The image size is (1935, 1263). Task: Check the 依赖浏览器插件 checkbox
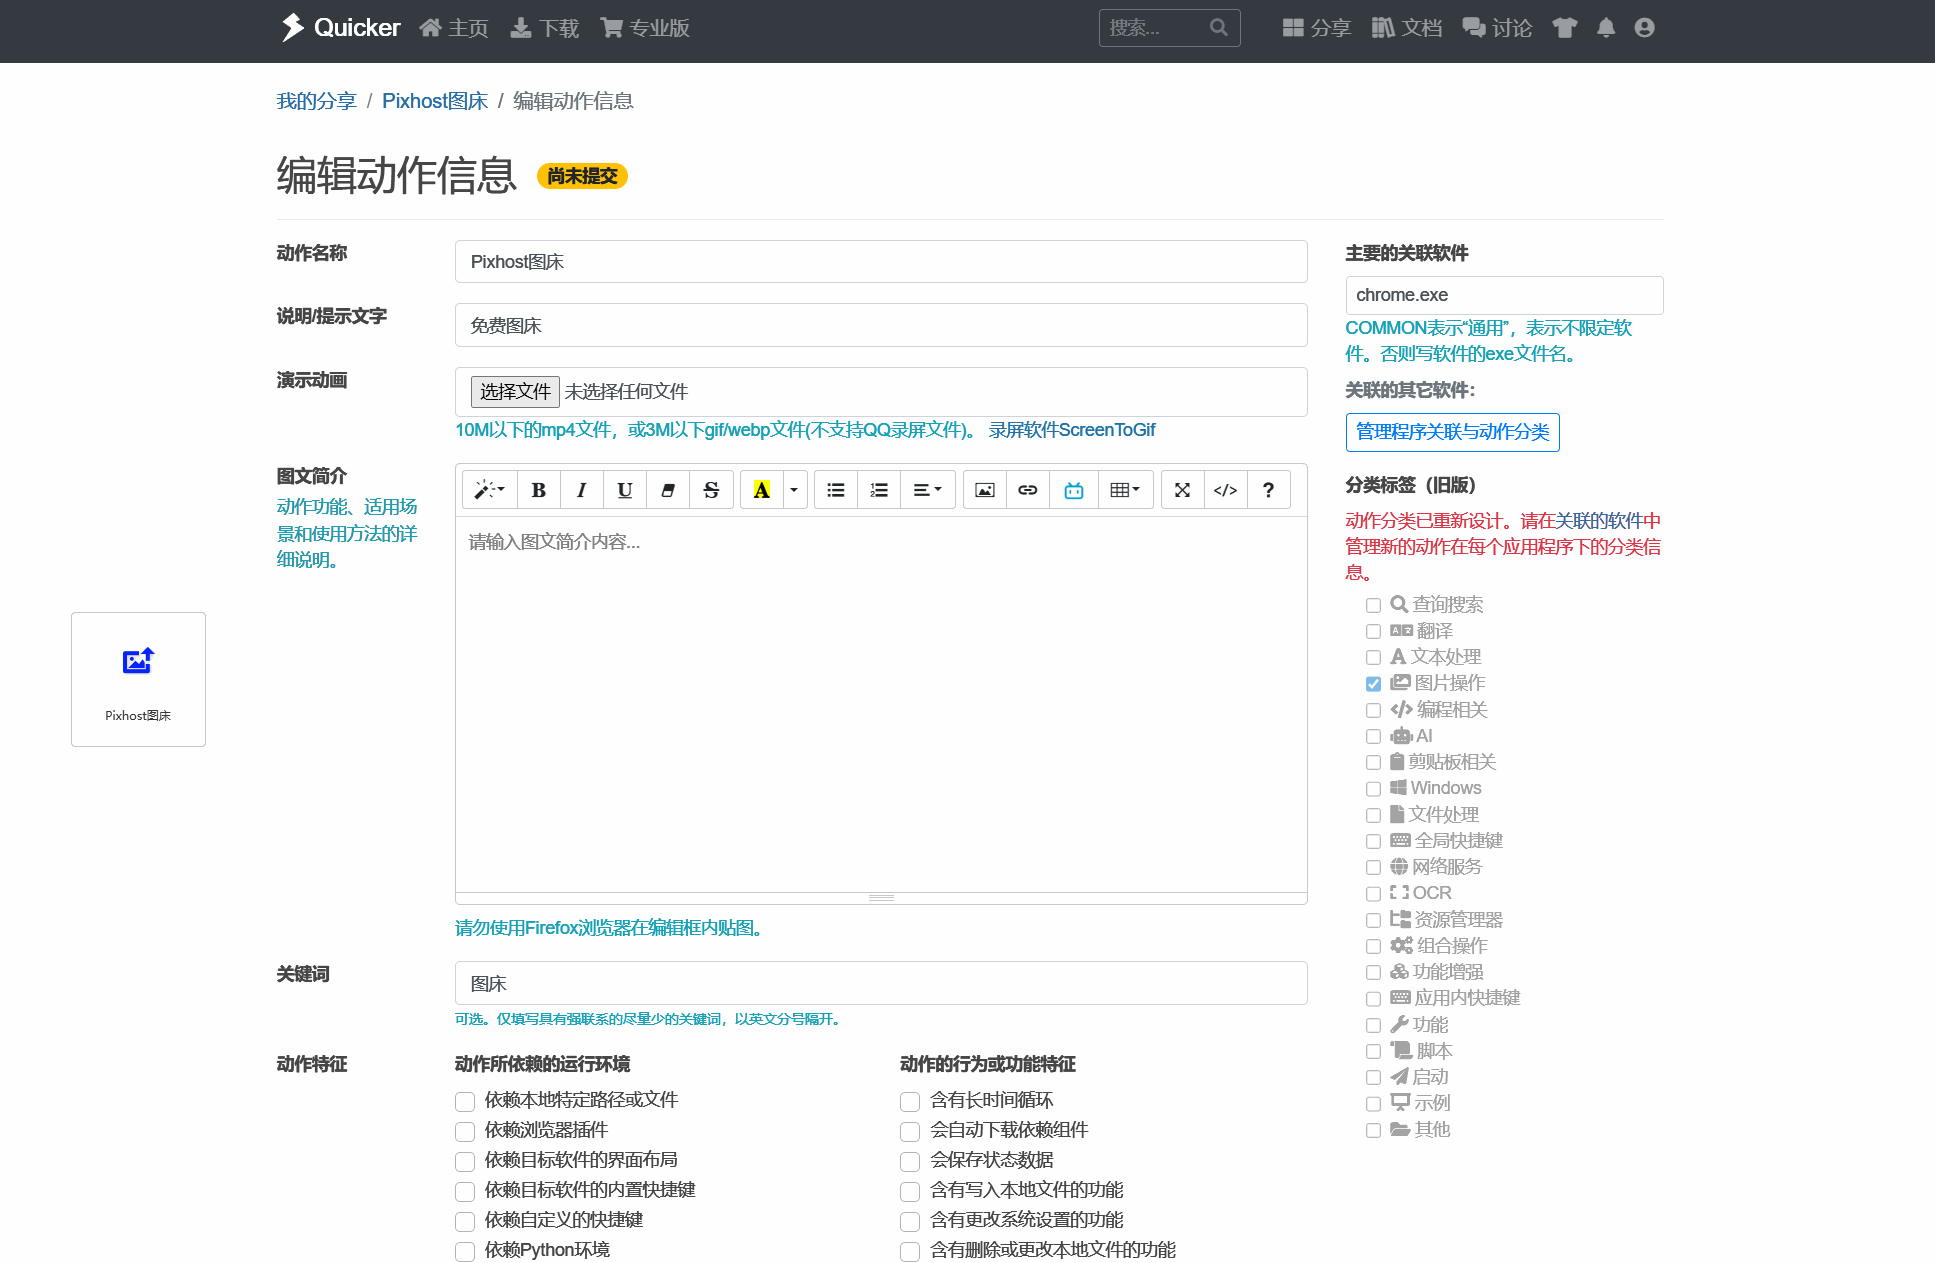465,1131
